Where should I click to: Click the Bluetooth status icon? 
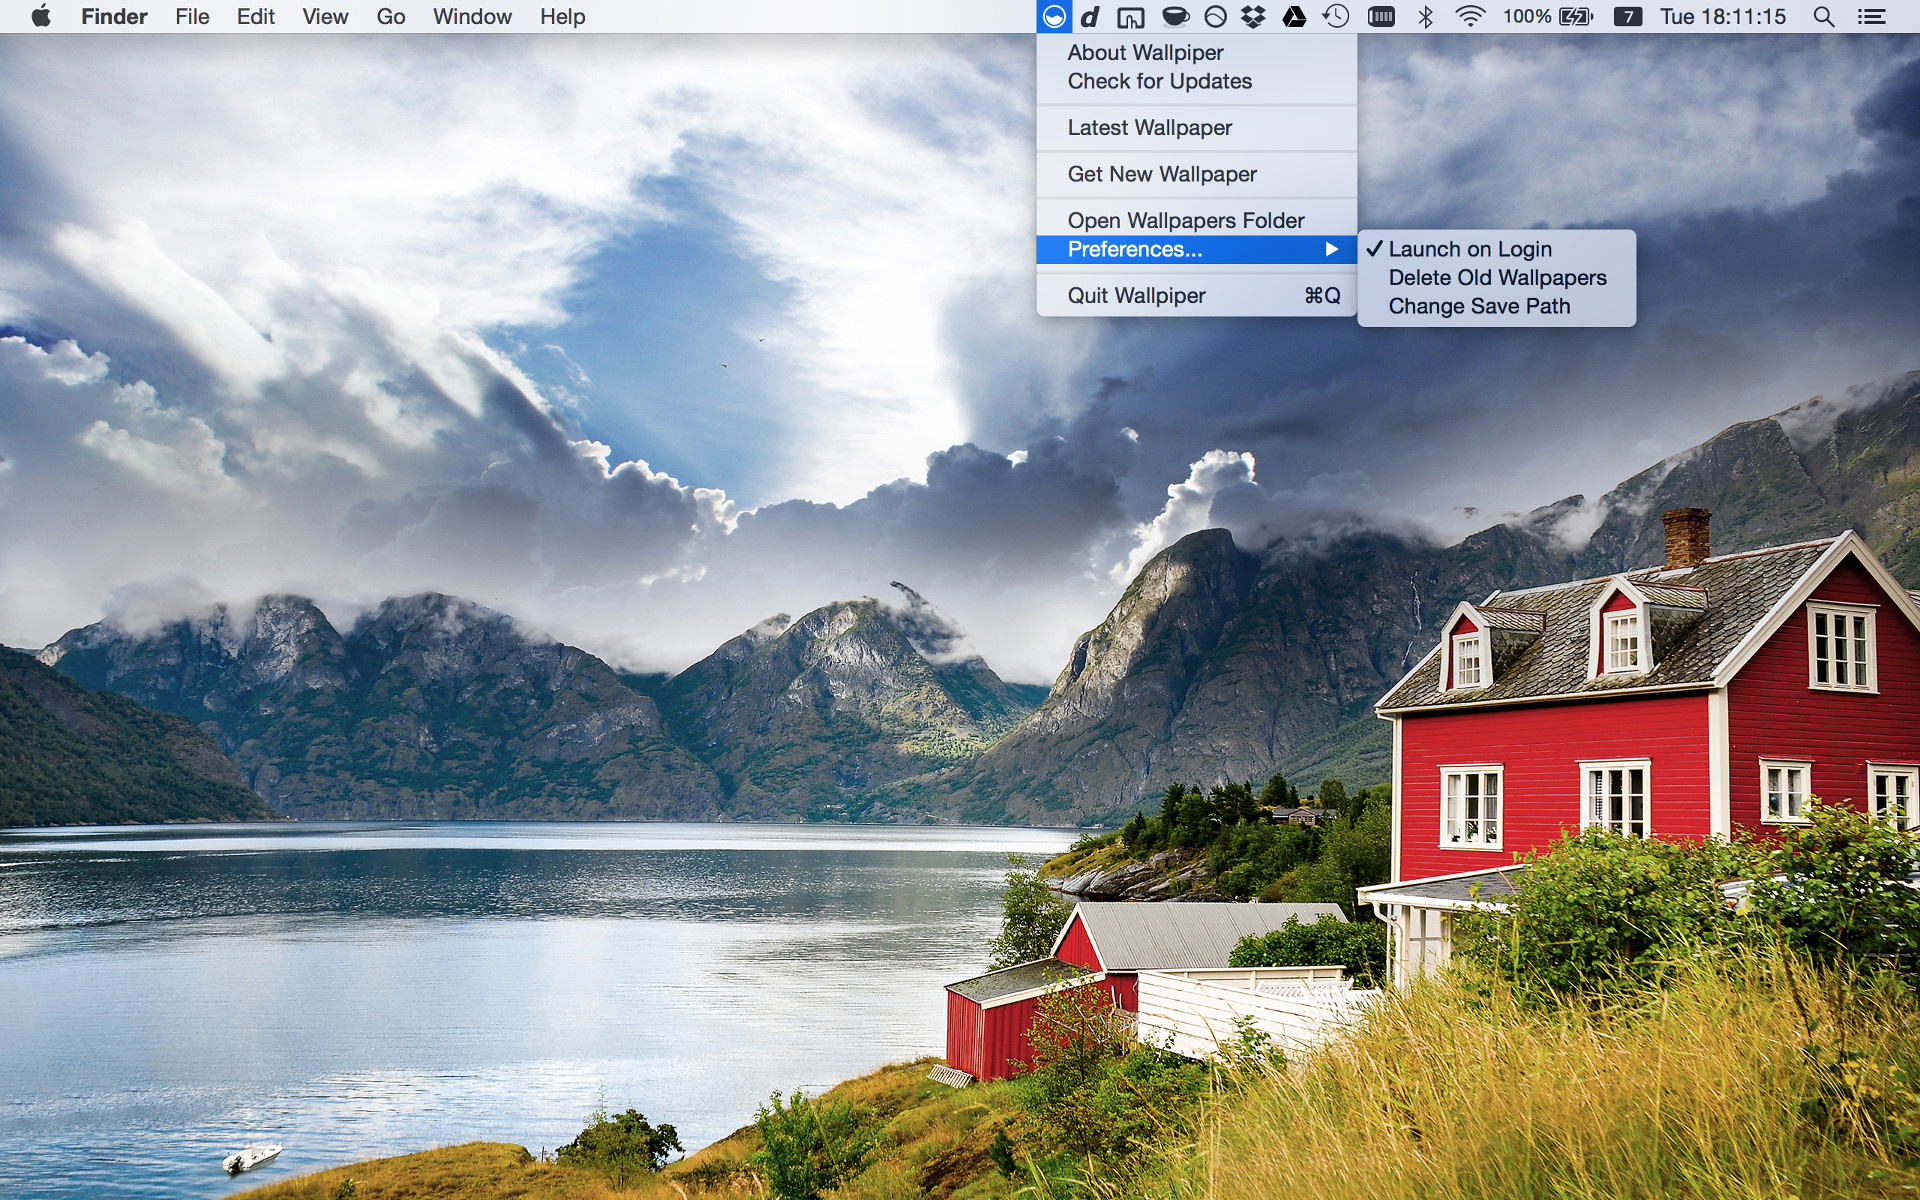(1426, 17)
